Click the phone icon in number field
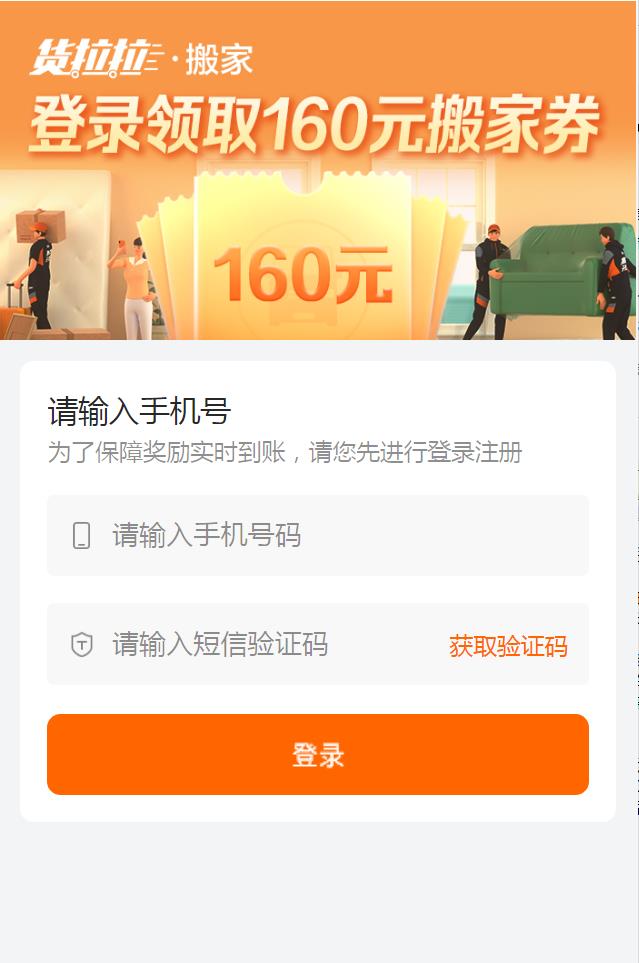639x963 pixels. tap(81, 536)
